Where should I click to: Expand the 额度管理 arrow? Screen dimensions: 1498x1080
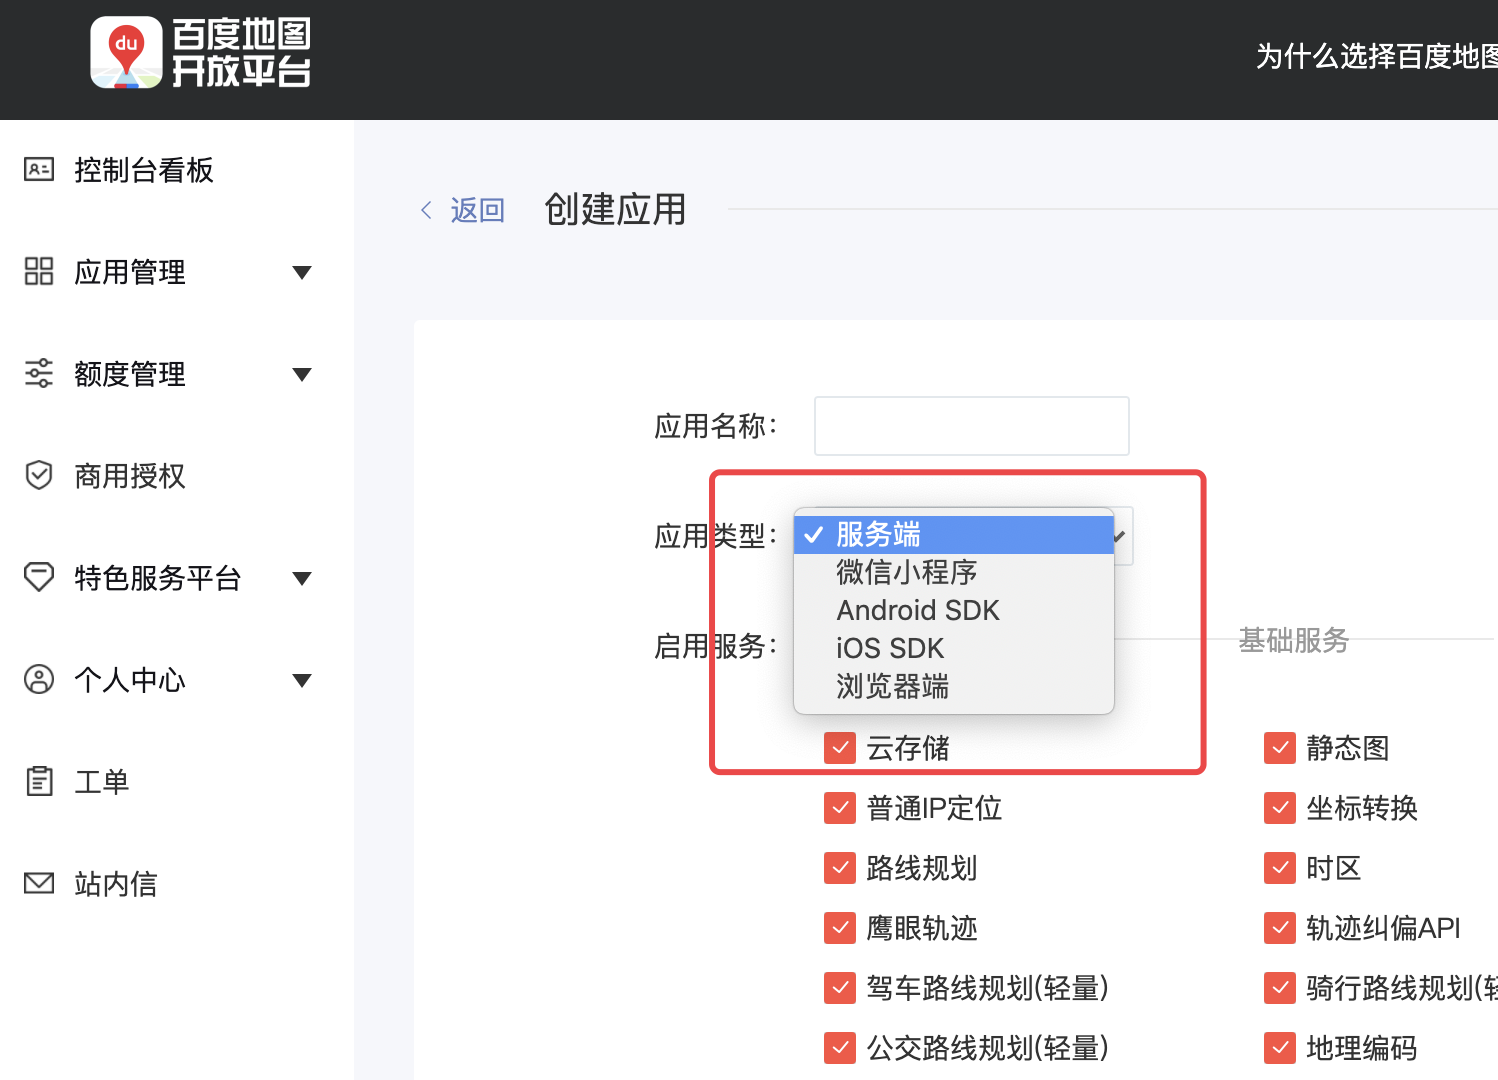(302, 374)
